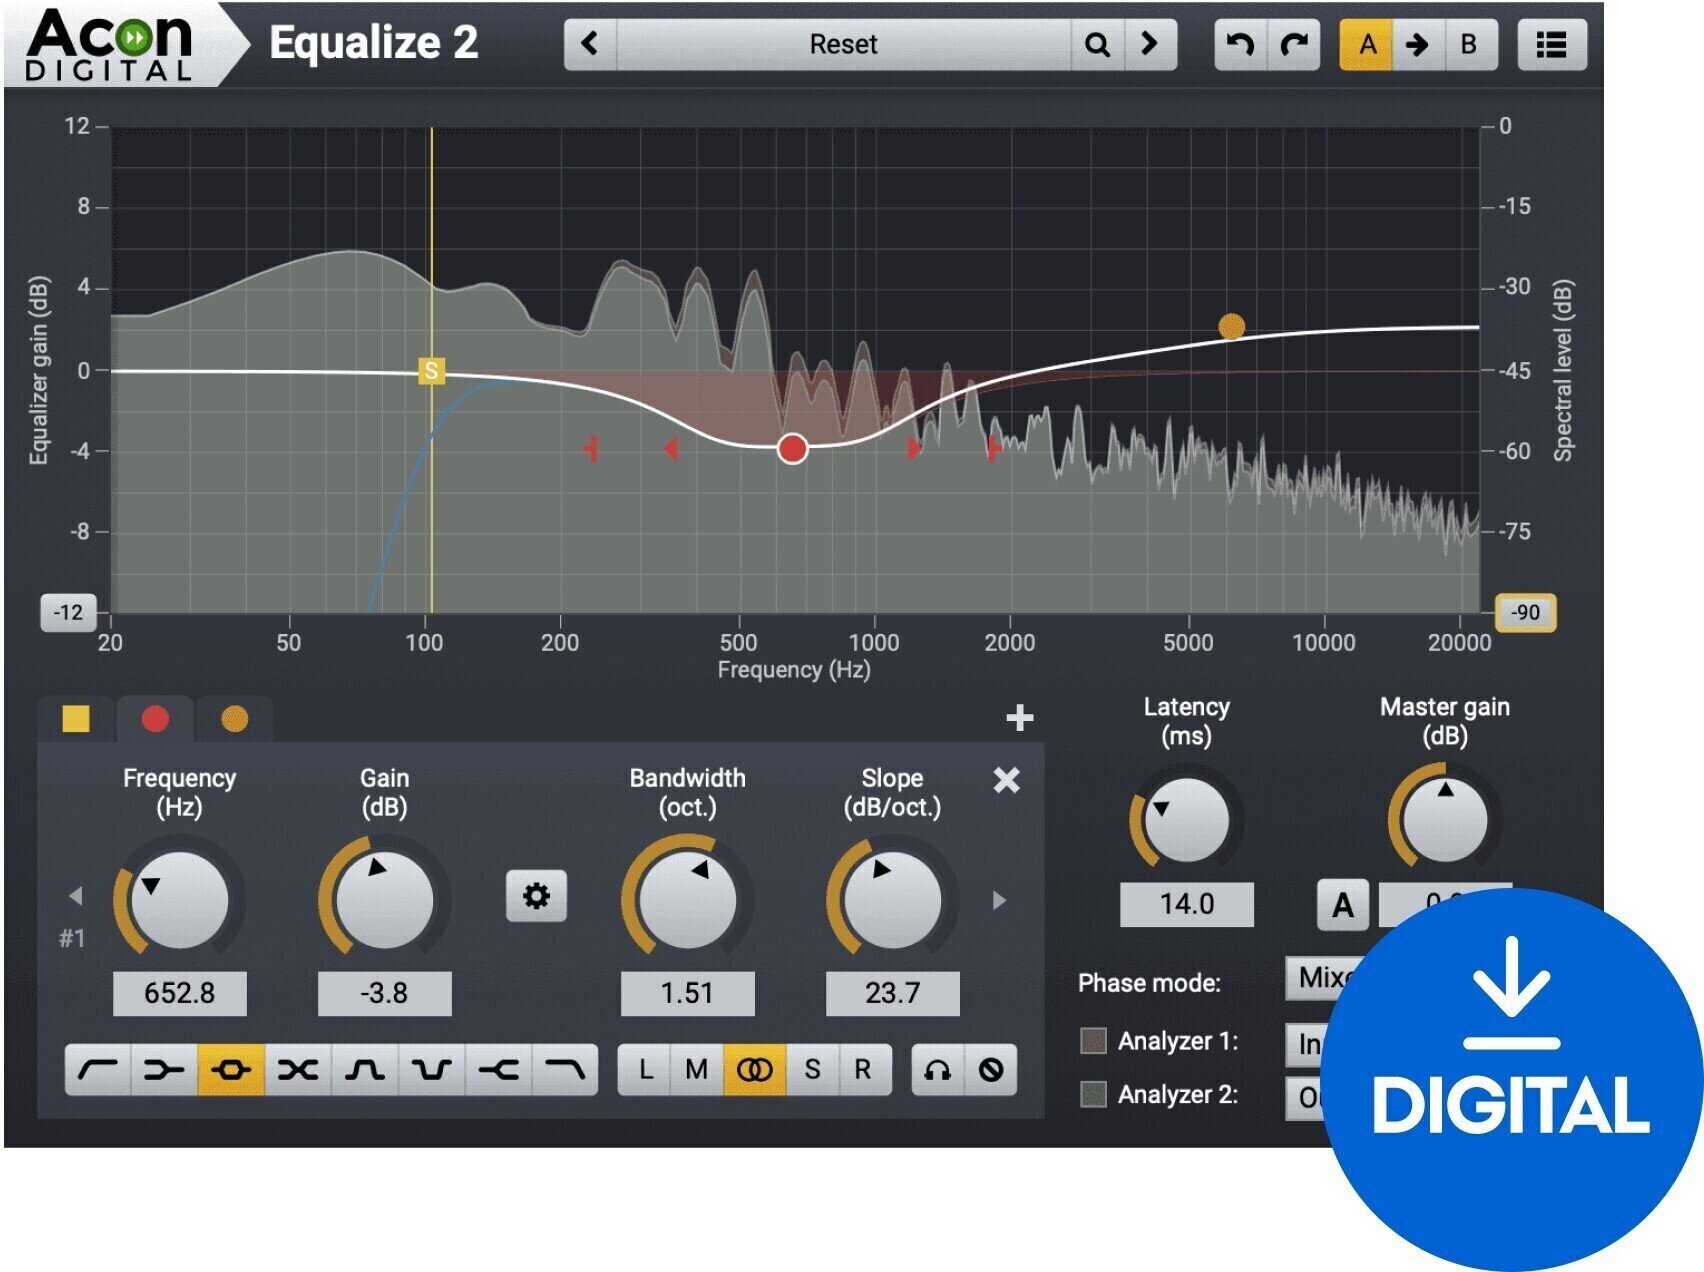
Task: Switch to the red band tab
Action: point(156,718)
